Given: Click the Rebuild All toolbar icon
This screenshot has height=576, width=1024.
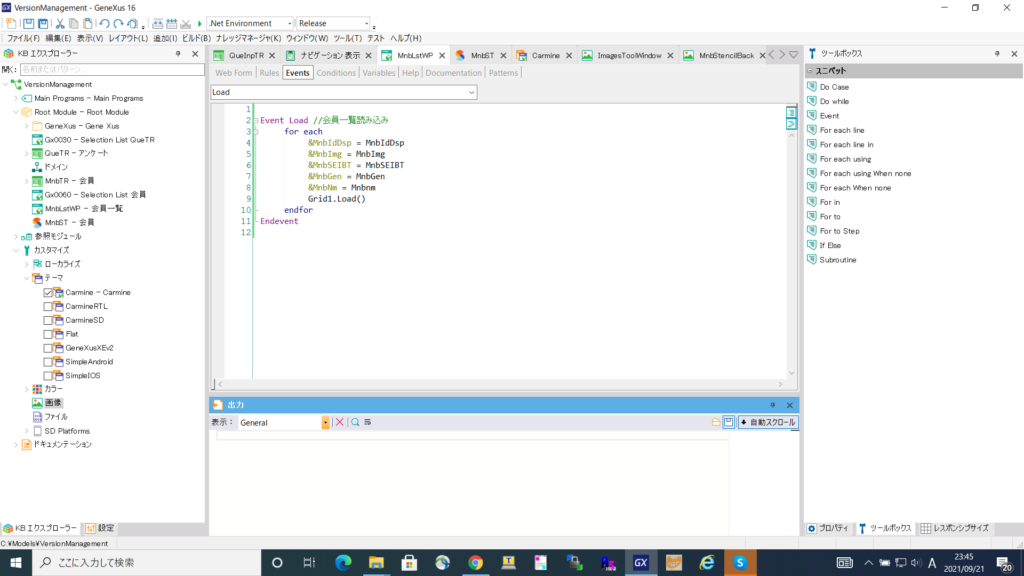Looking at the screenshot, I should [171, 24].
